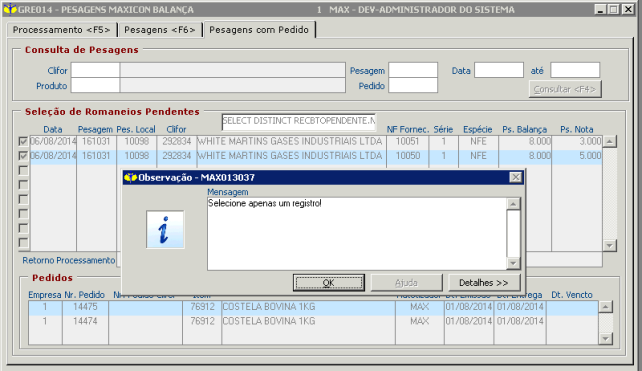
Task: Click Pedidos list scroll up arrow
Action: 606,307
